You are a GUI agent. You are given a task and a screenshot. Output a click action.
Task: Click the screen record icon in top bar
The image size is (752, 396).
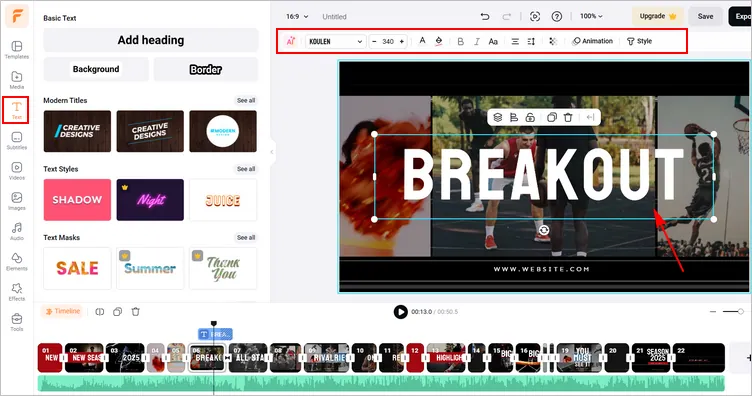(535, 16)
